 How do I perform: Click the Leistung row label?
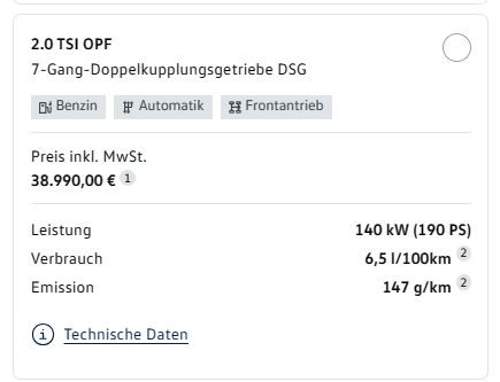pos(61,230)
